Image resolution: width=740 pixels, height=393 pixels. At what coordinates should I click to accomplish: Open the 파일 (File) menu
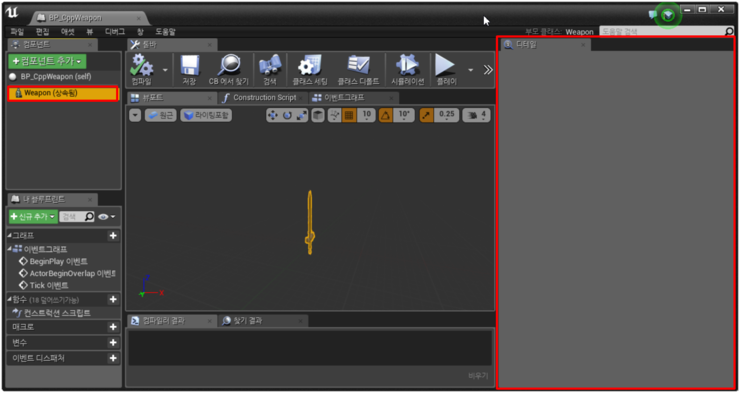(x=17, y=32)
